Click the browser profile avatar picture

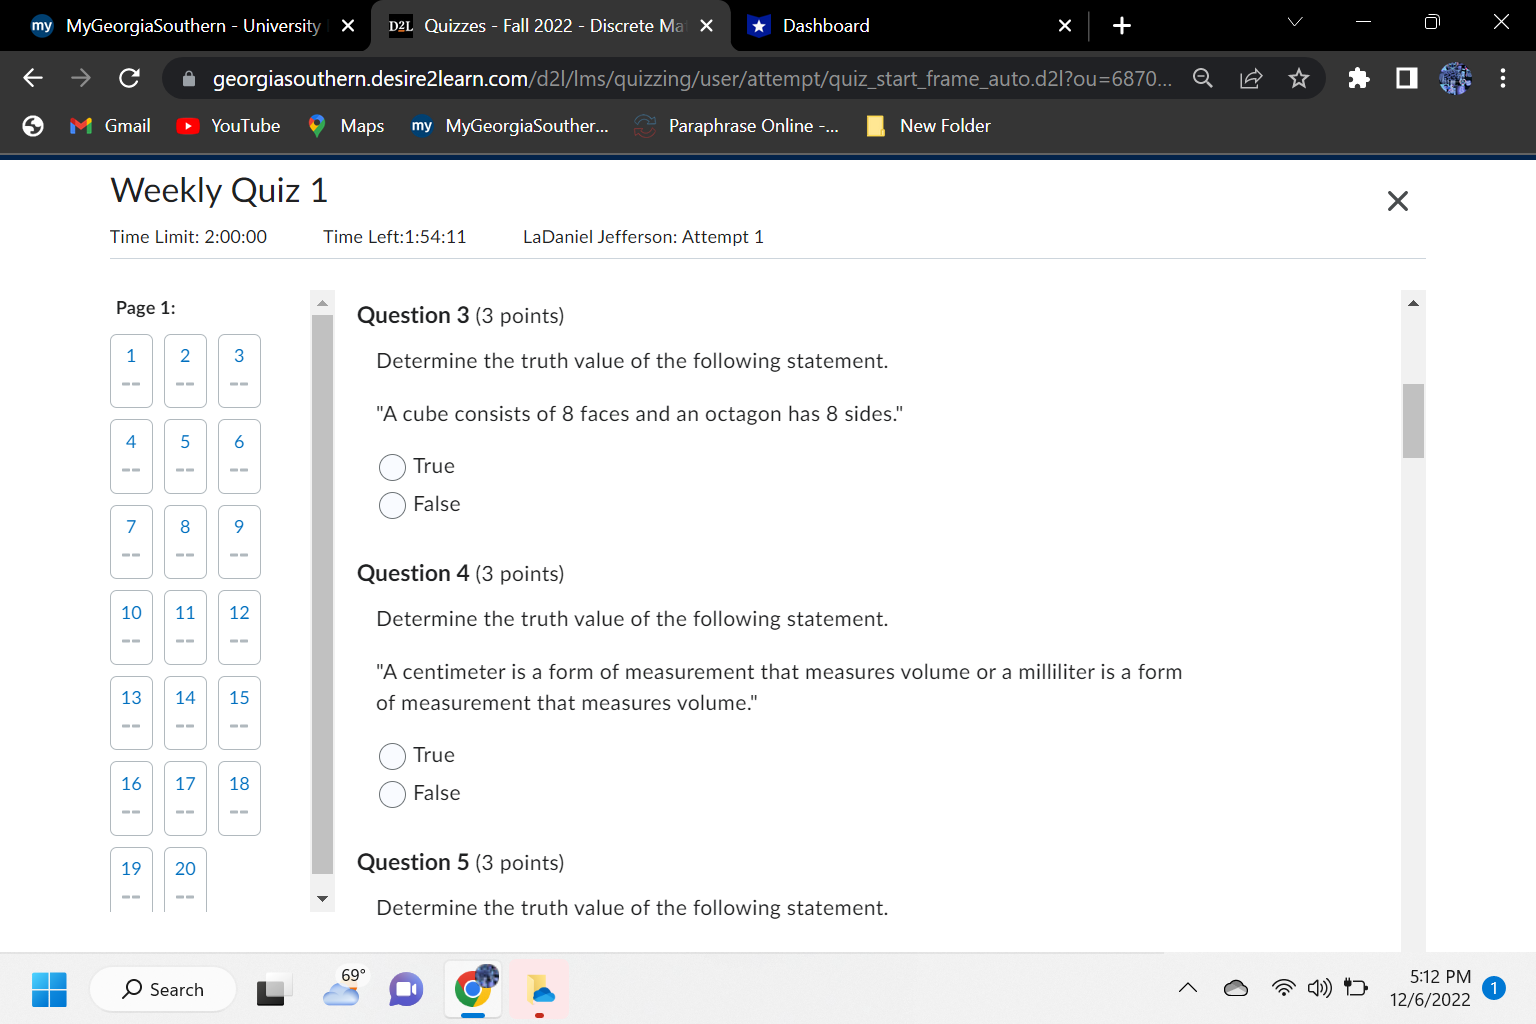1455,78
